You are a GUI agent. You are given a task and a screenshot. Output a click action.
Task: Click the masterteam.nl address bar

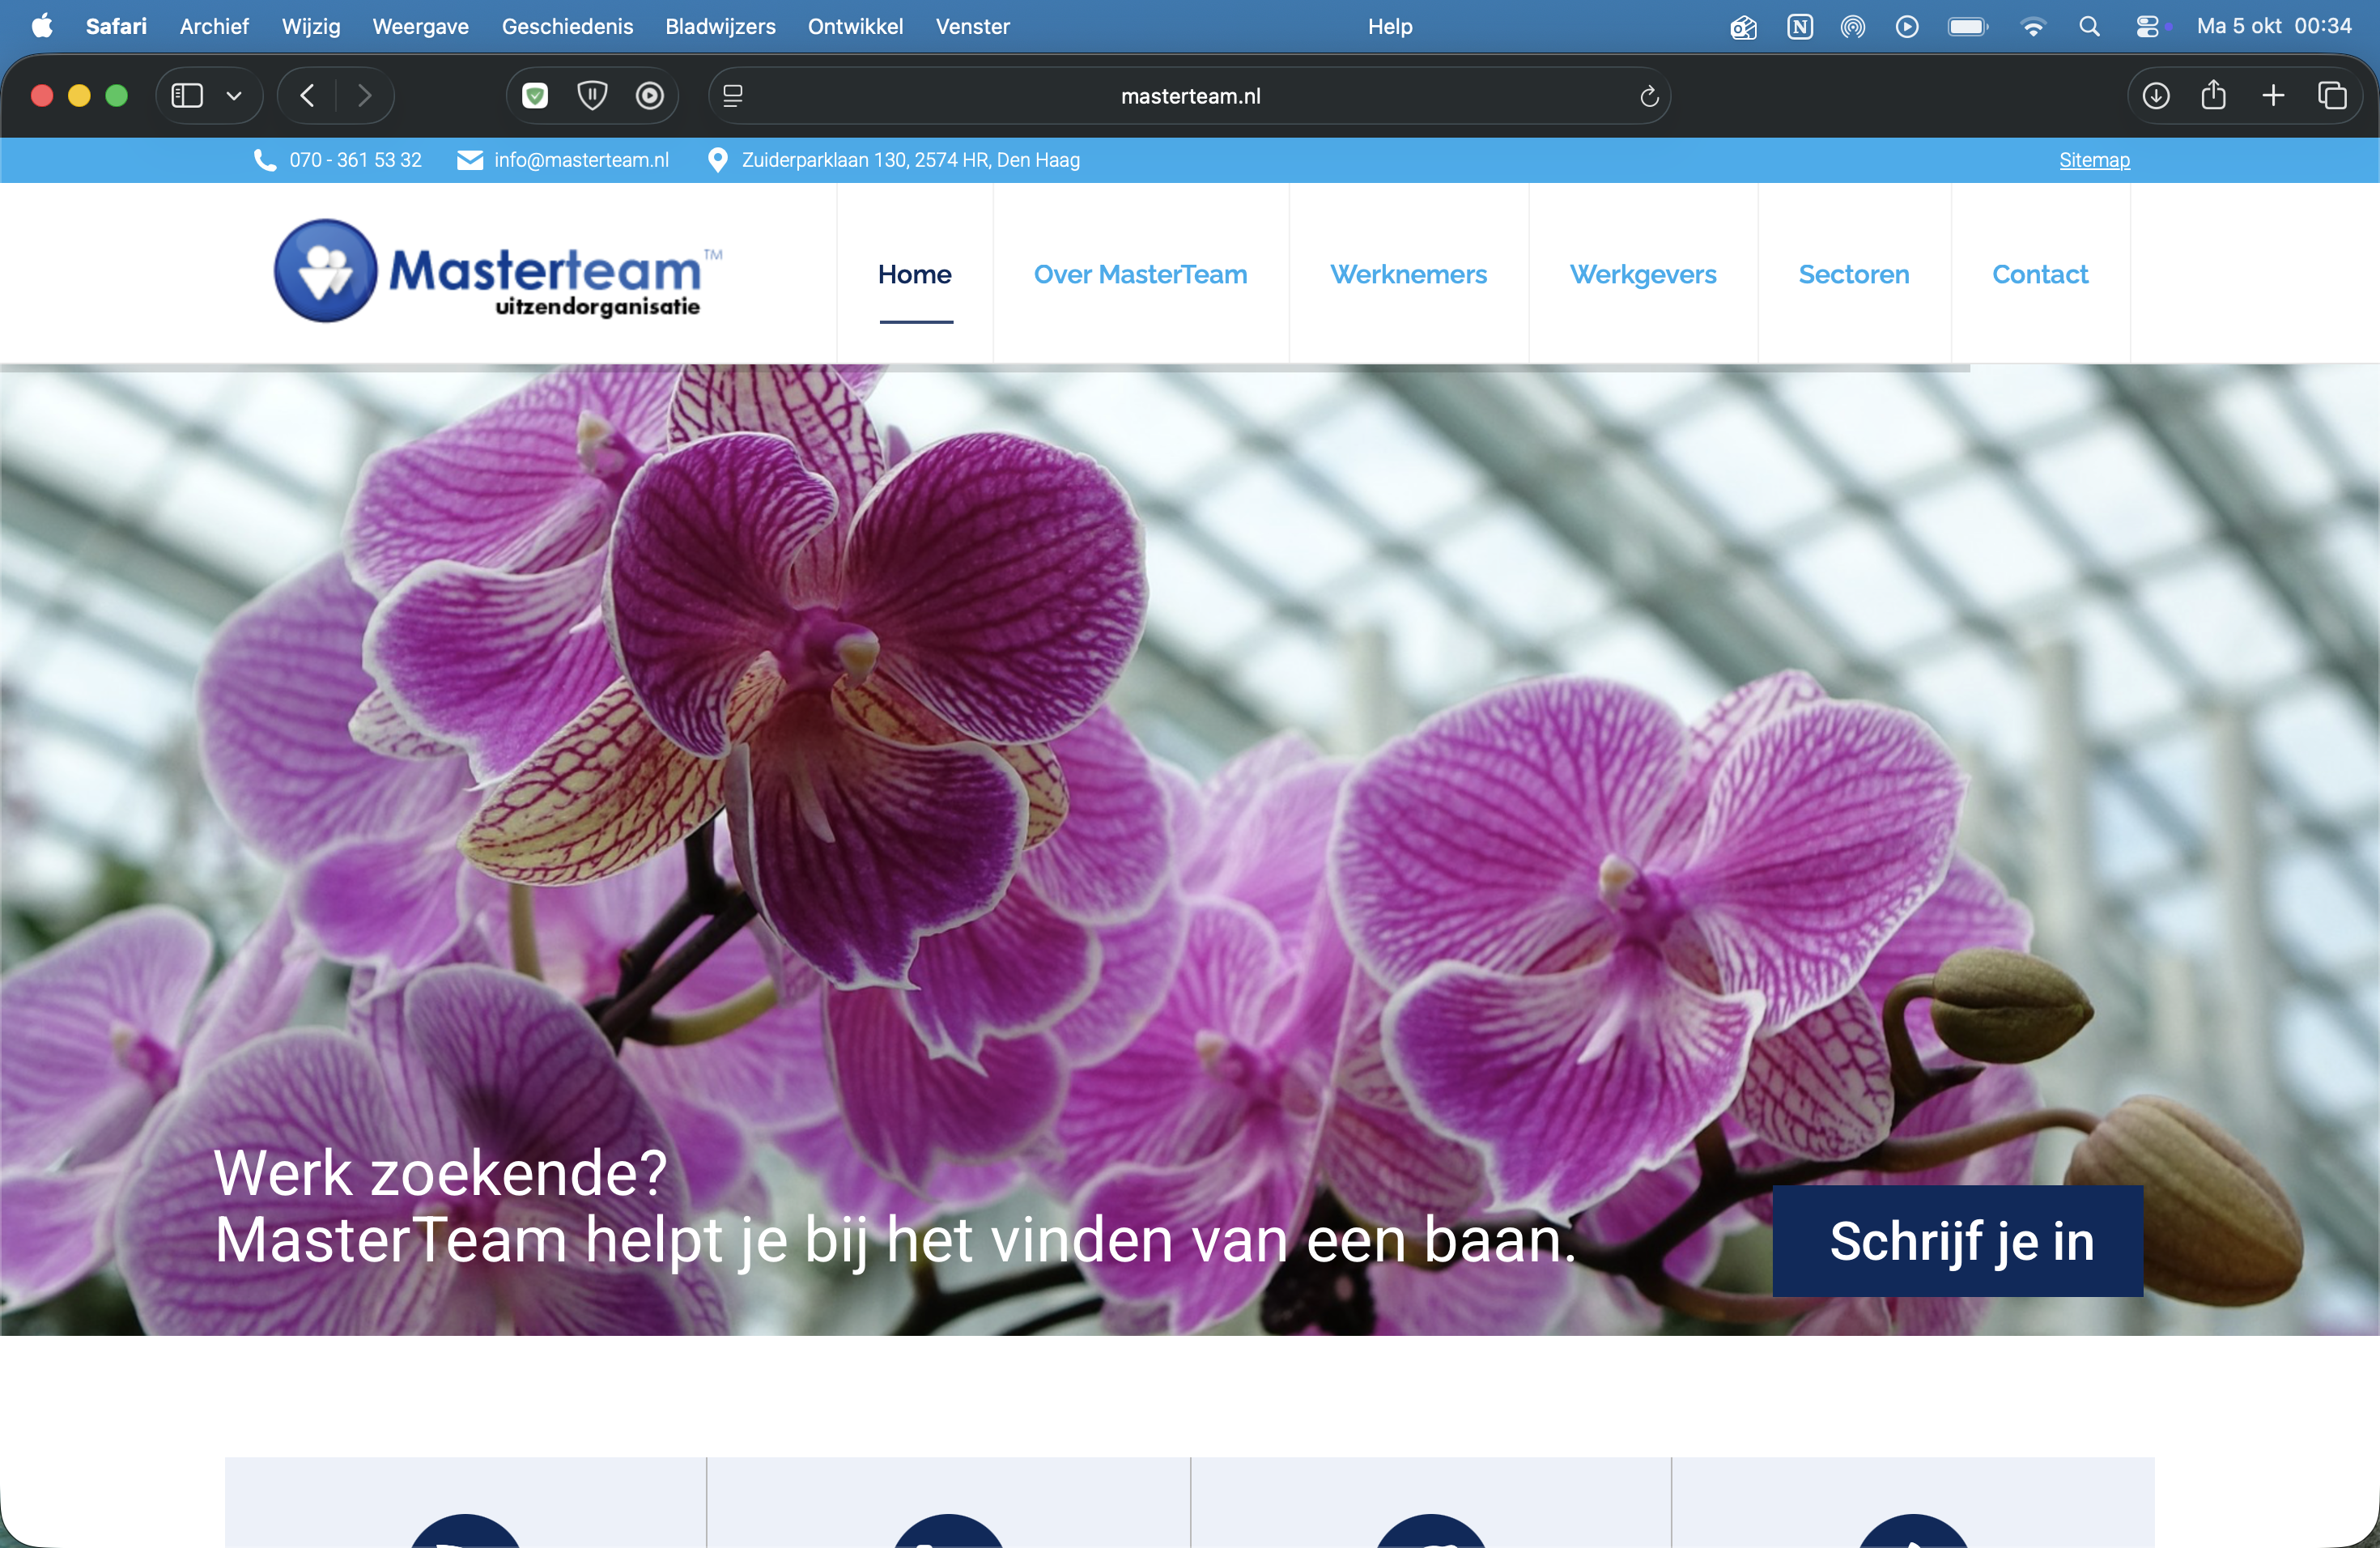1190,96
